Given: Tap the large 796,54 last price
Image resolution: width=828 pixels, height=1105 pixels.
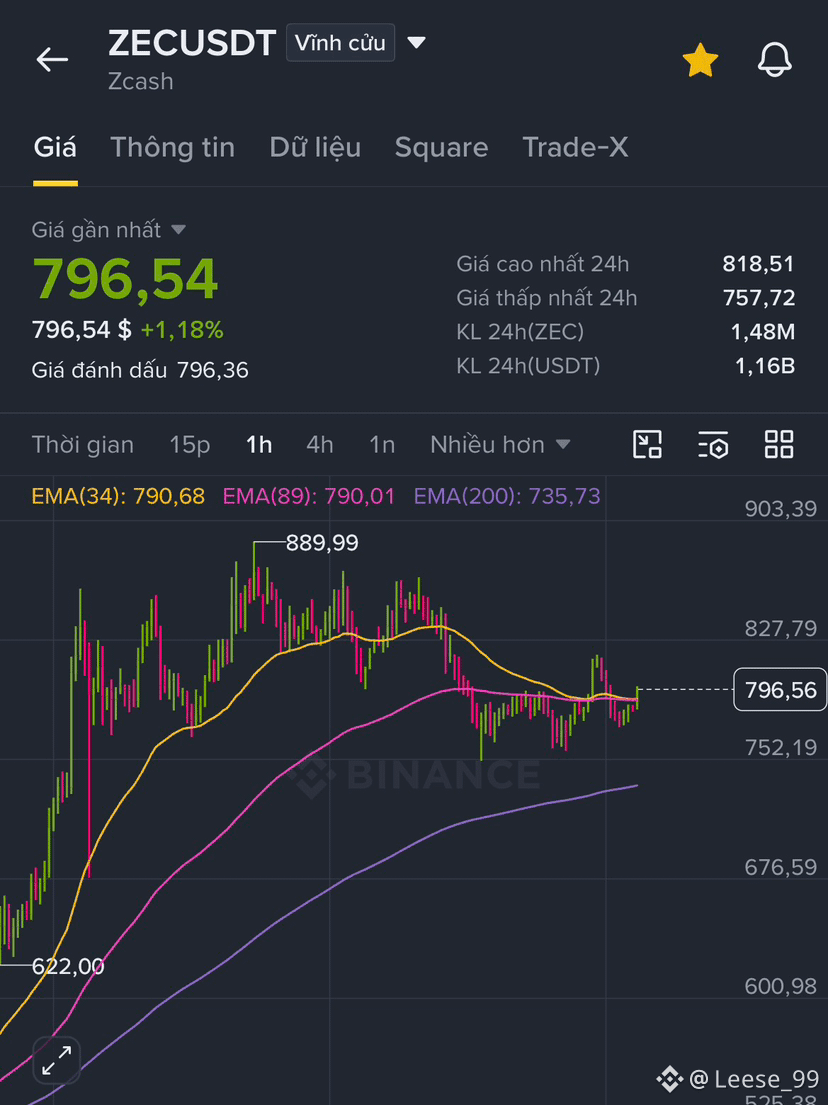Looking at the screenshot, I should (125, 279).
